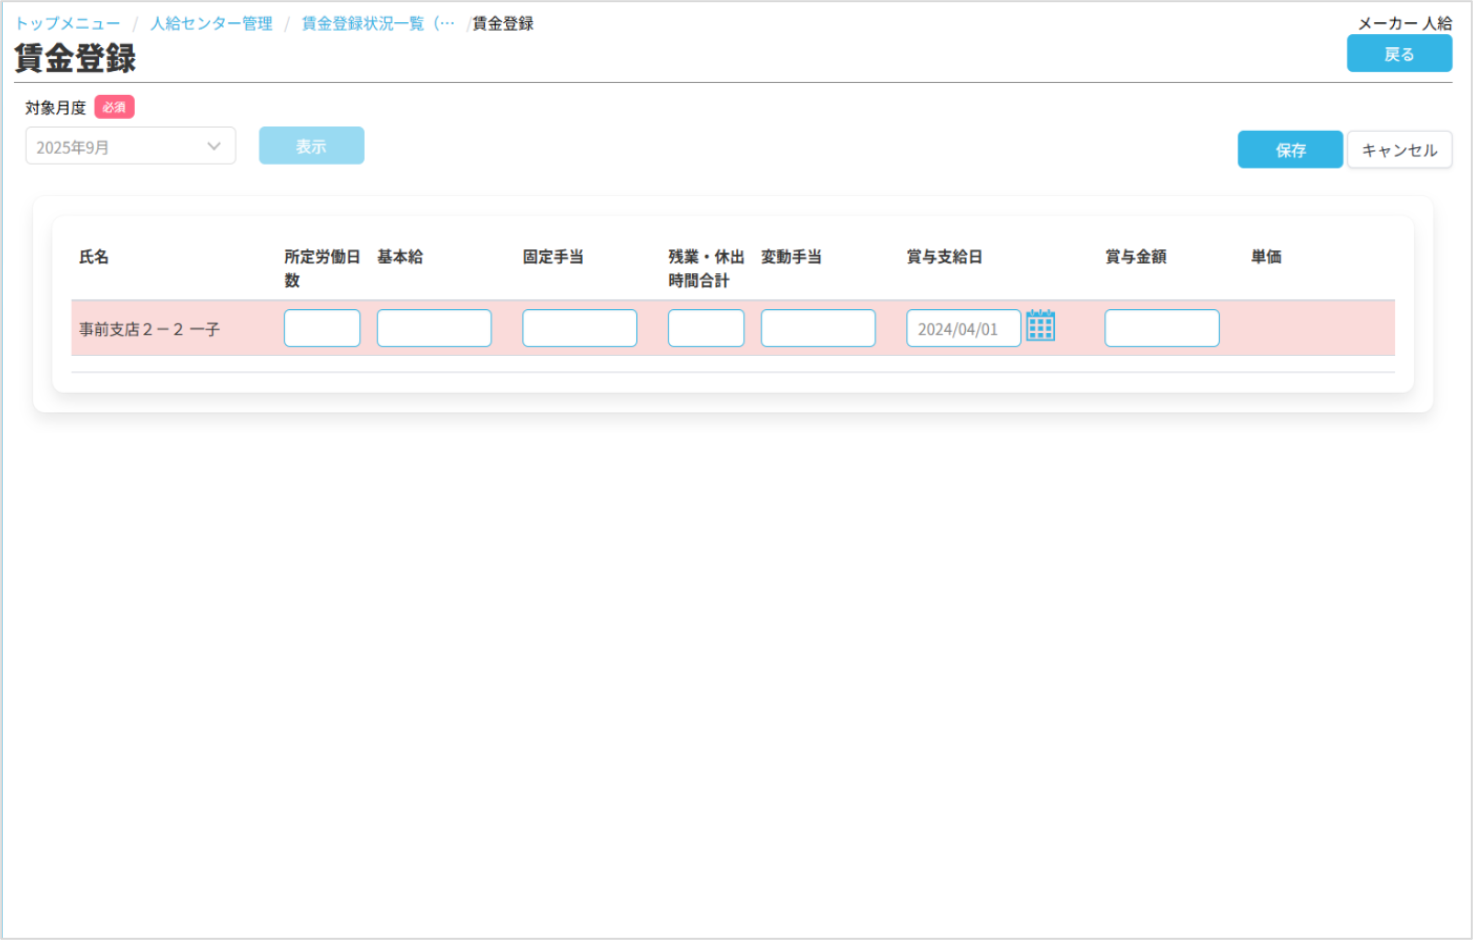This screenshot has width=1473, height=940.
Task: Click the 変動手当 column header
Action: [x=791, y=257]
